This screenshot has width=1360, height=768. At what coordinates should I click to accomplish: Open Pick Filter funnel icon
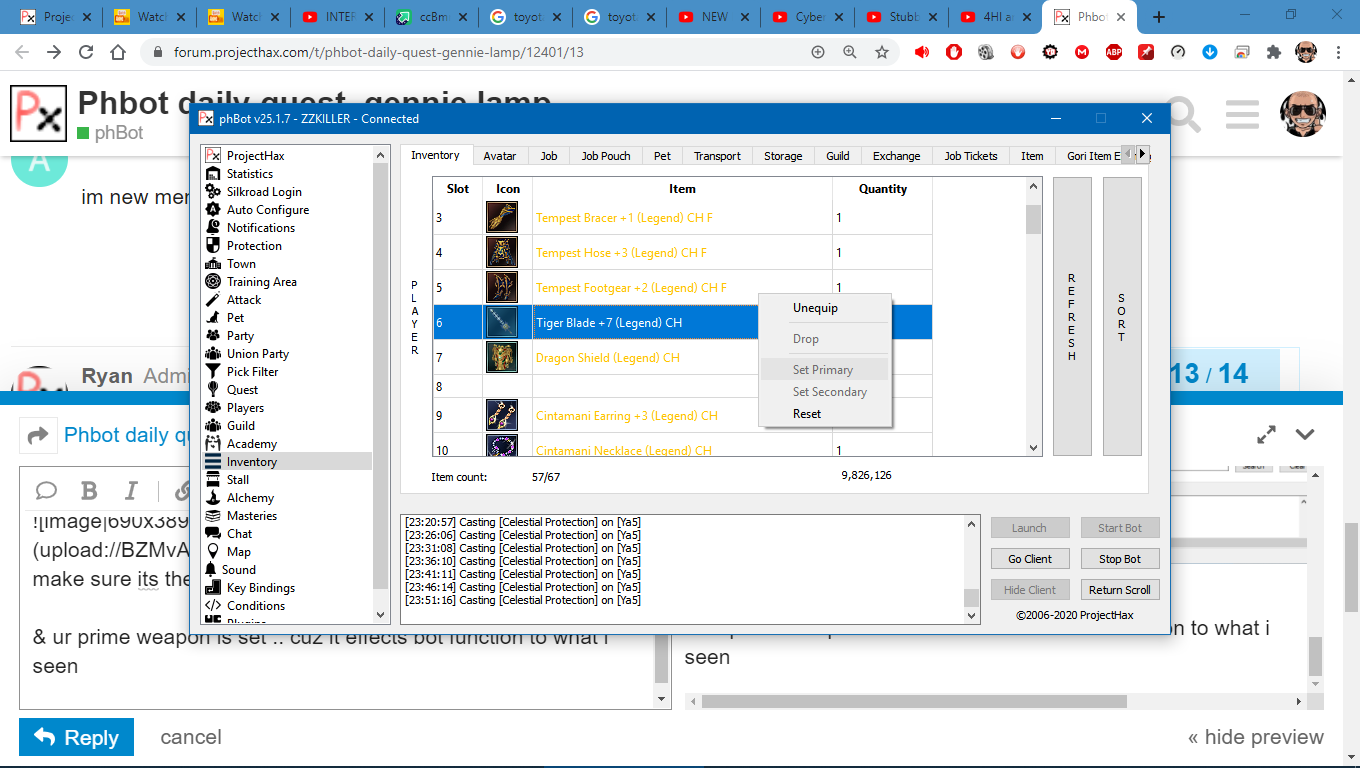point(212,372)
